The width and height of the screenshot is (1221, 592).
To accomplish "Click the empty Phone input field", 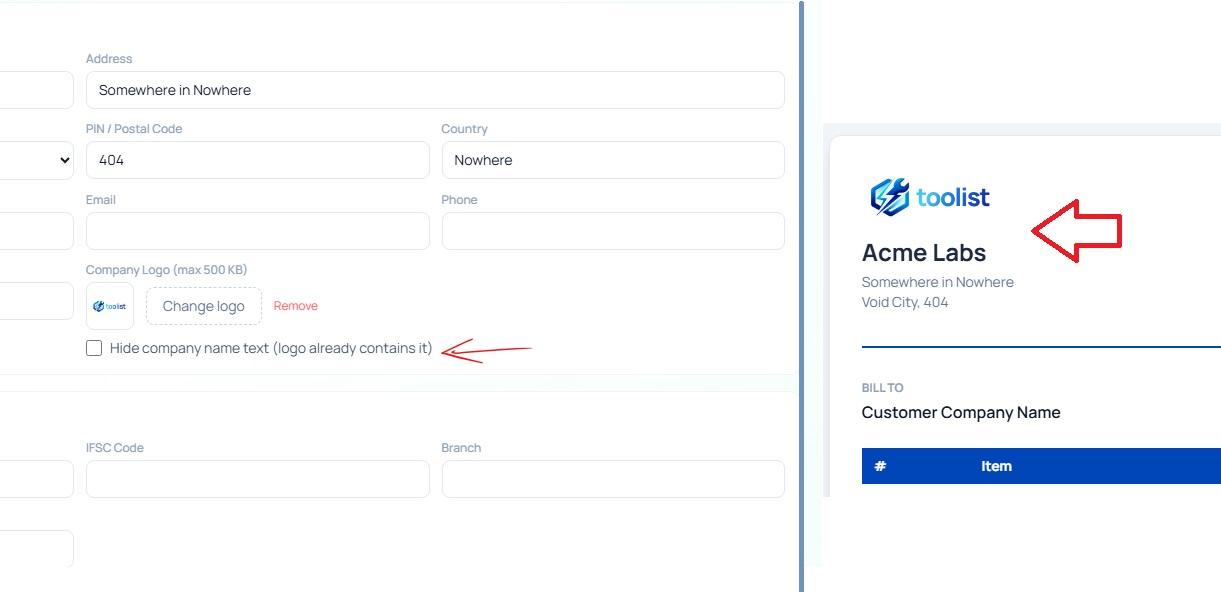I will pyautogui.click(x=612, y=231).
